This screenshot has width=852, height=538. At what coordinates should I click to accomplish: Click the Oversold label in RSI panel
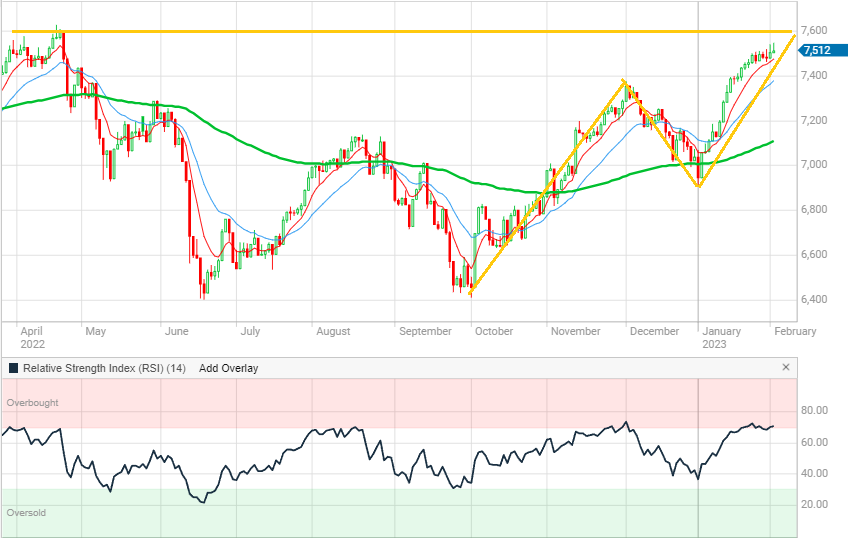pyautogui.click(x=26, y=512)
